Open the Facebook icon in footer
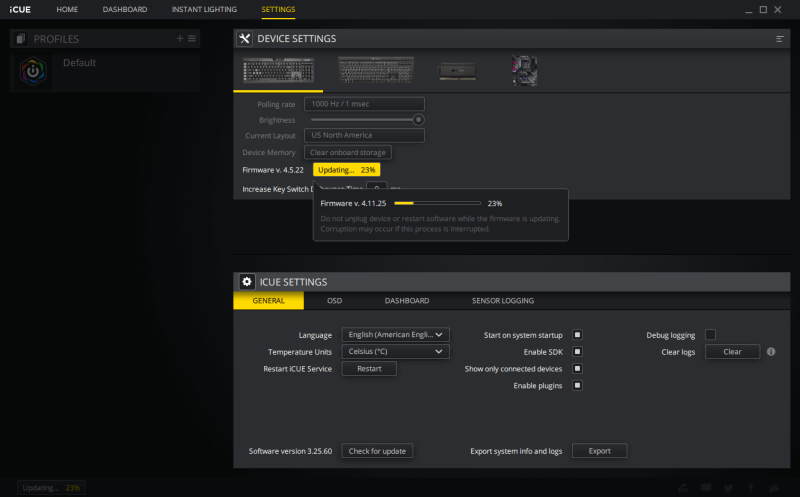Screen dimensions: 800x497 751,488
